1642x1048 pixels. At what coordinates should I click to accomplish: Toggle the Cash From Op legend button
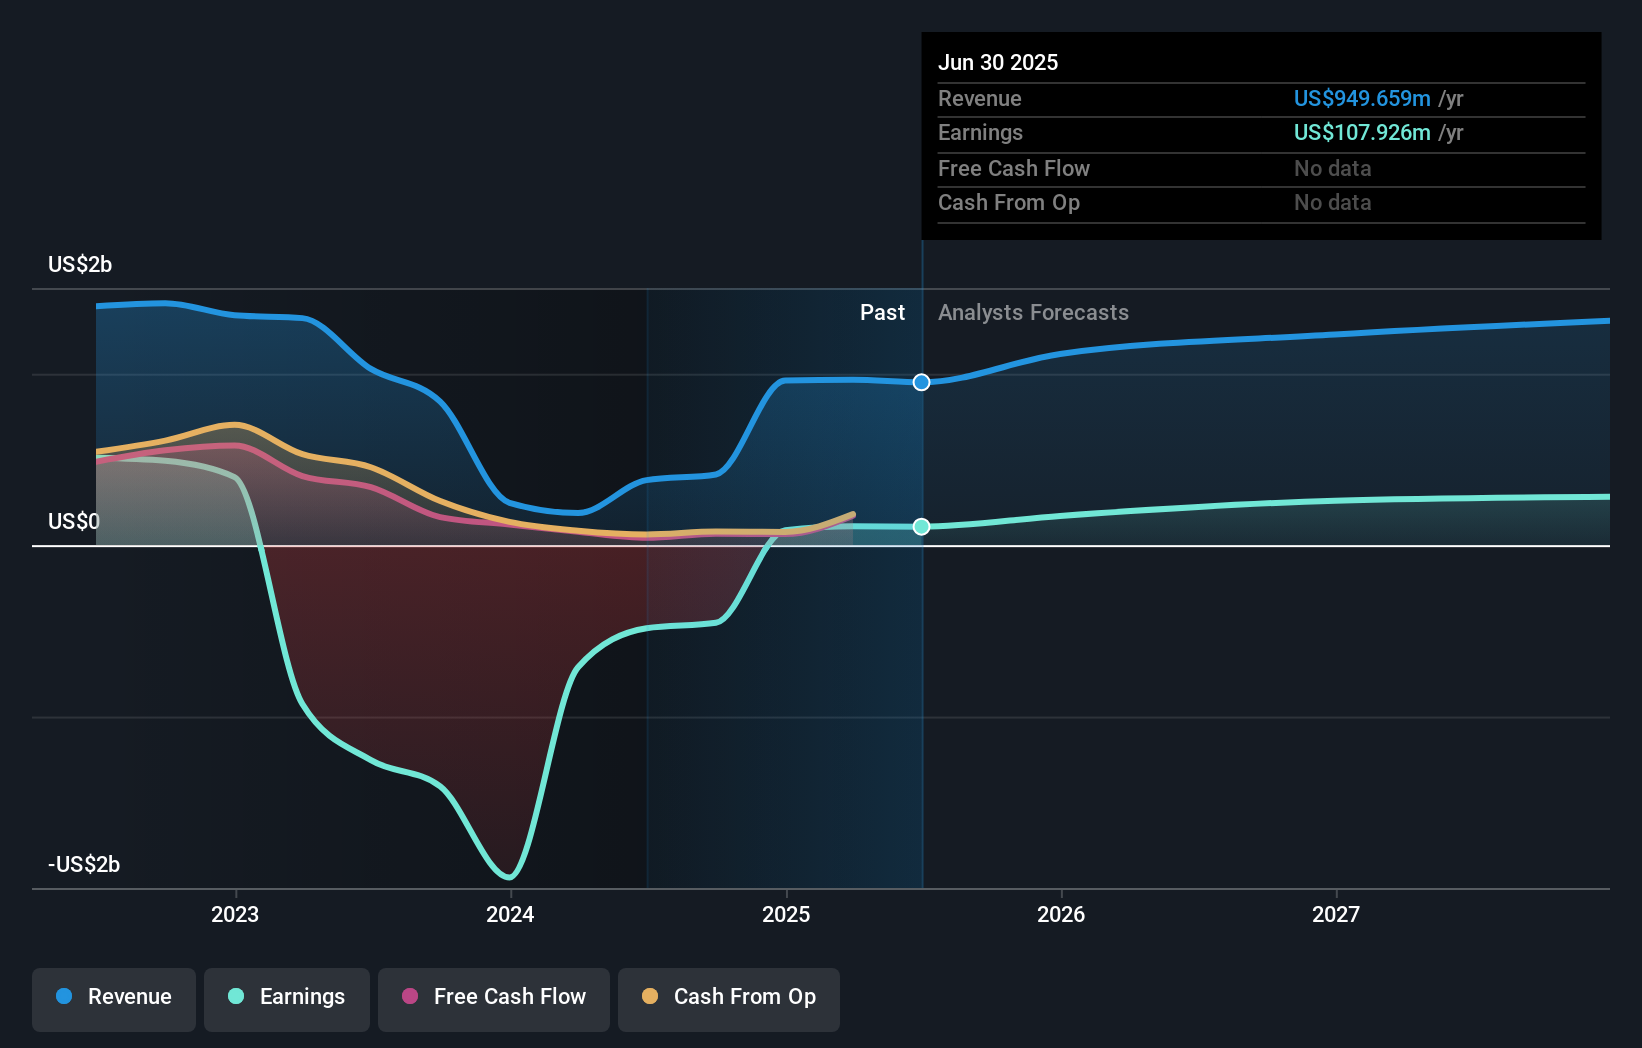729,999
